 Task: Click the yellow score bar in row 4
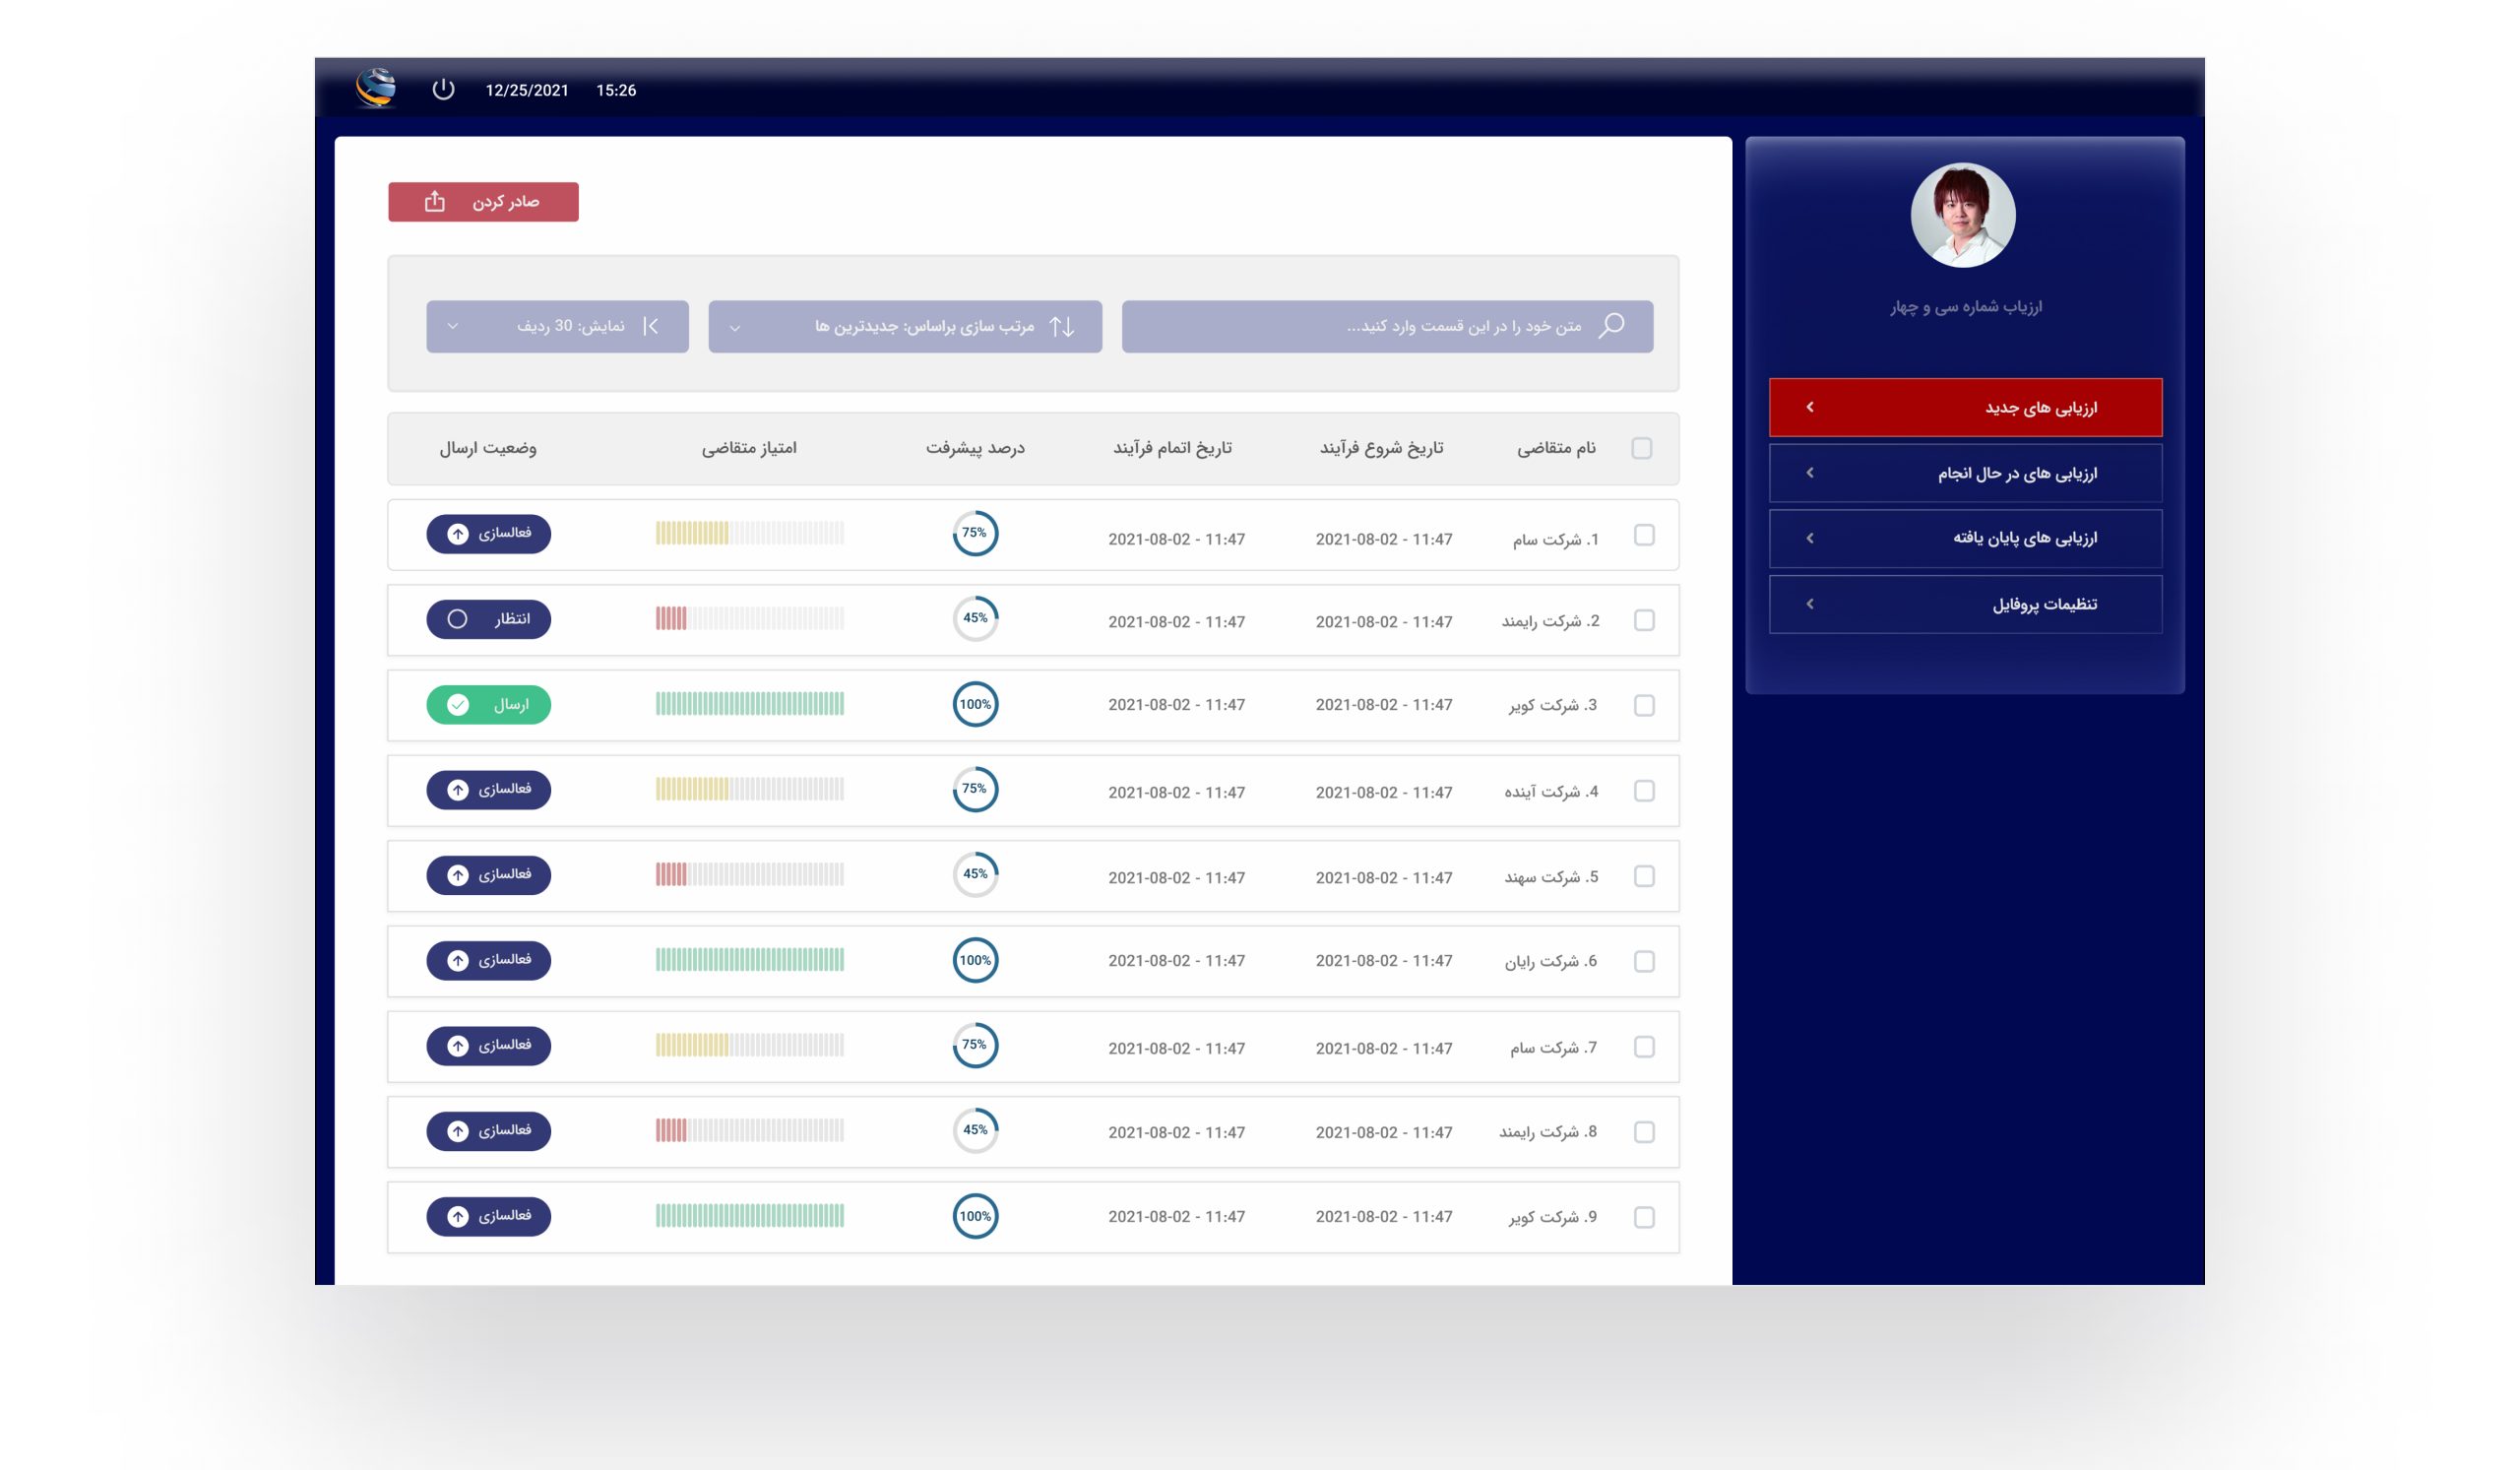pos(692,790)
